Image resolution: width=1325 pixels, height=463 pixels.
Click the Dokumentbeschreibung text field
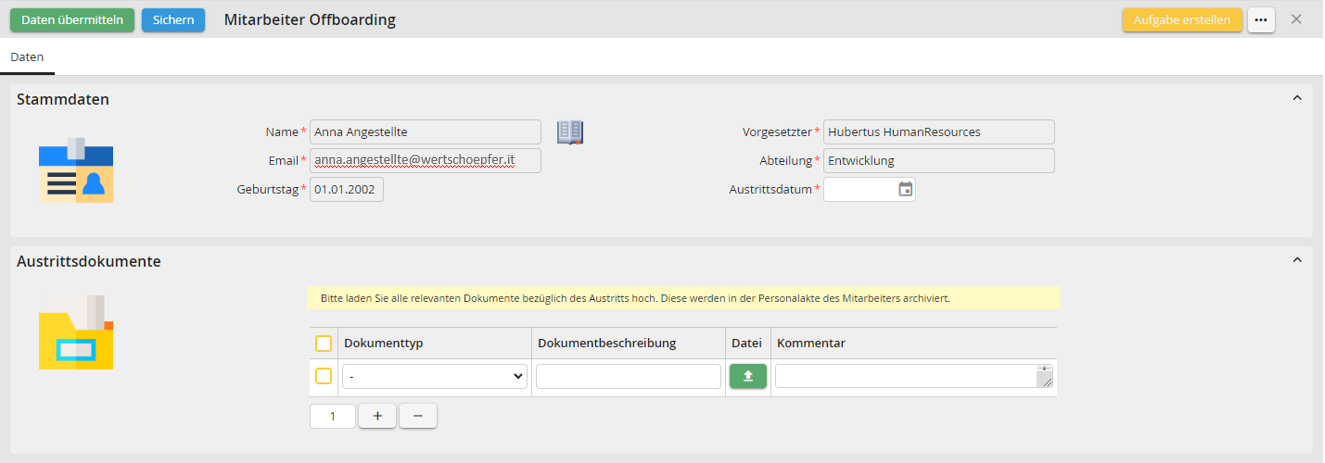pos(628,376)
